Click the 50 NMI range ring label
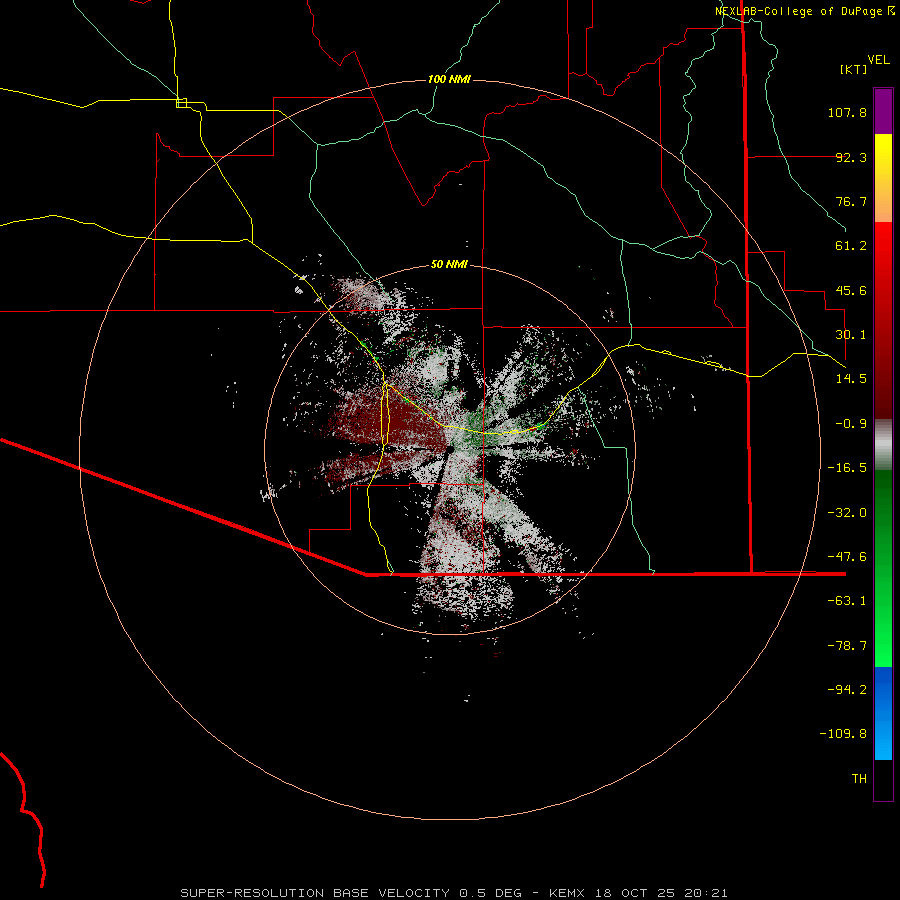Image resolution: width=900 pixels, height=900 pixels. (449, 265)
